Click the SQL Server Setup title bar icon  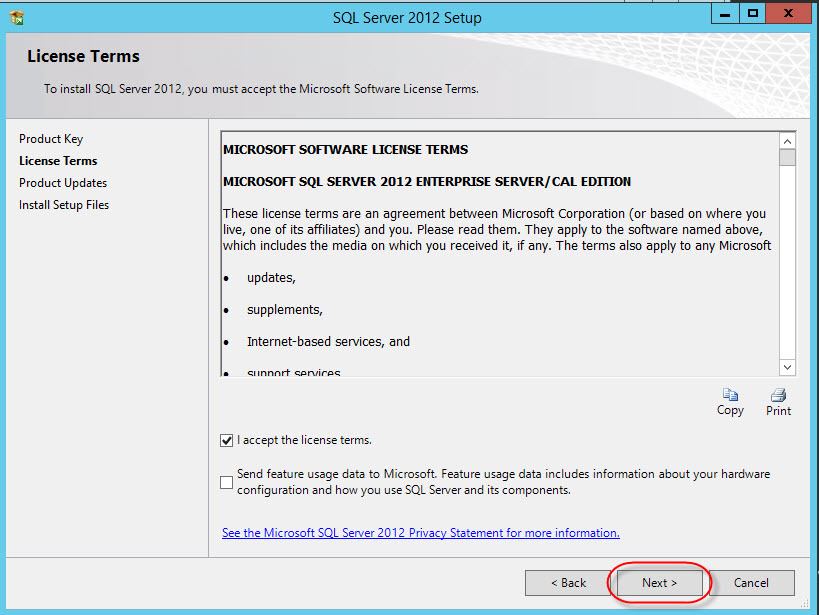point(16,17)
